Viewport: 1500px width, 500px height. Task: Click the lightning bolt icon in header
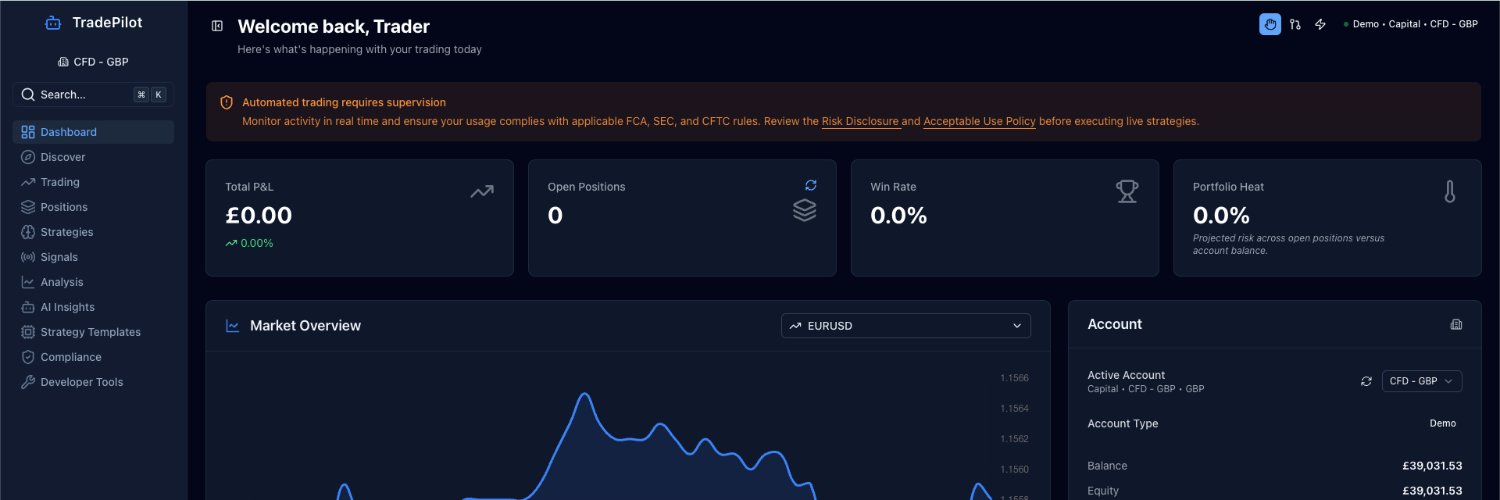click(1320, 24)
